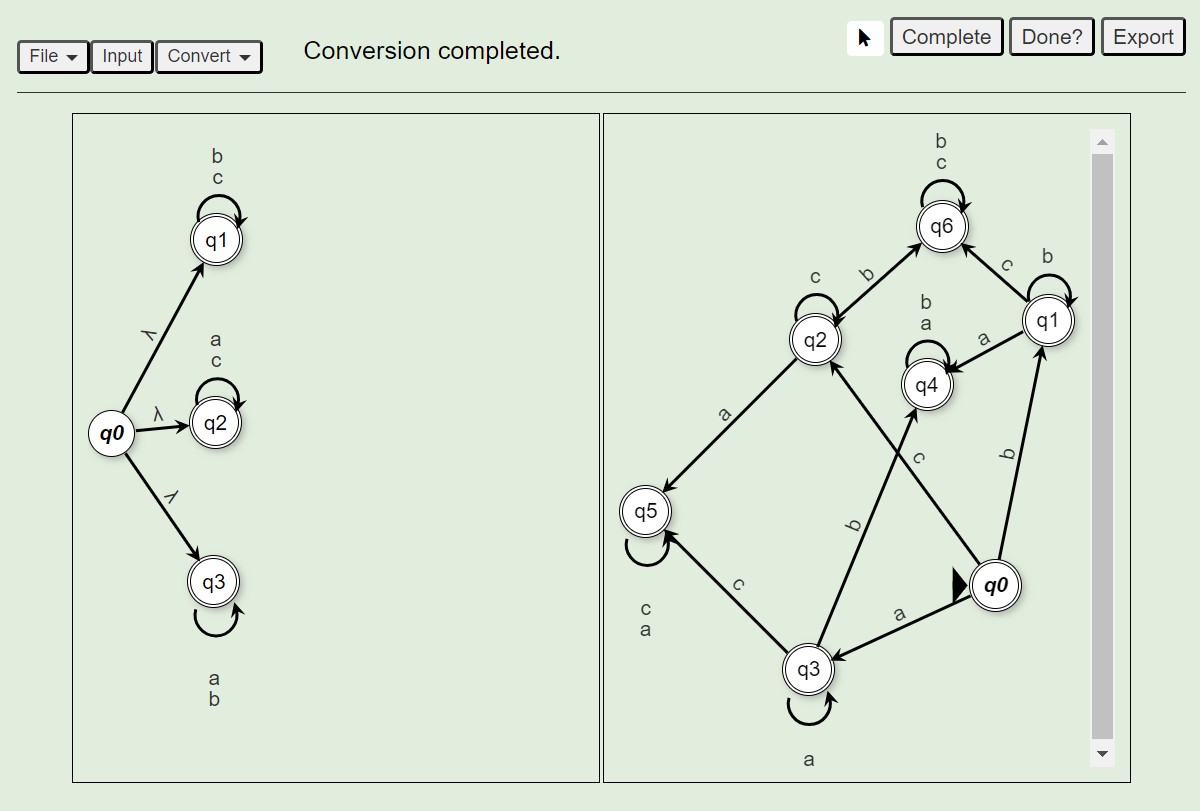The width and height of the screenshot is (1200, 811).
Task: Click the Complete button
Action: click(x=946, y=37)
